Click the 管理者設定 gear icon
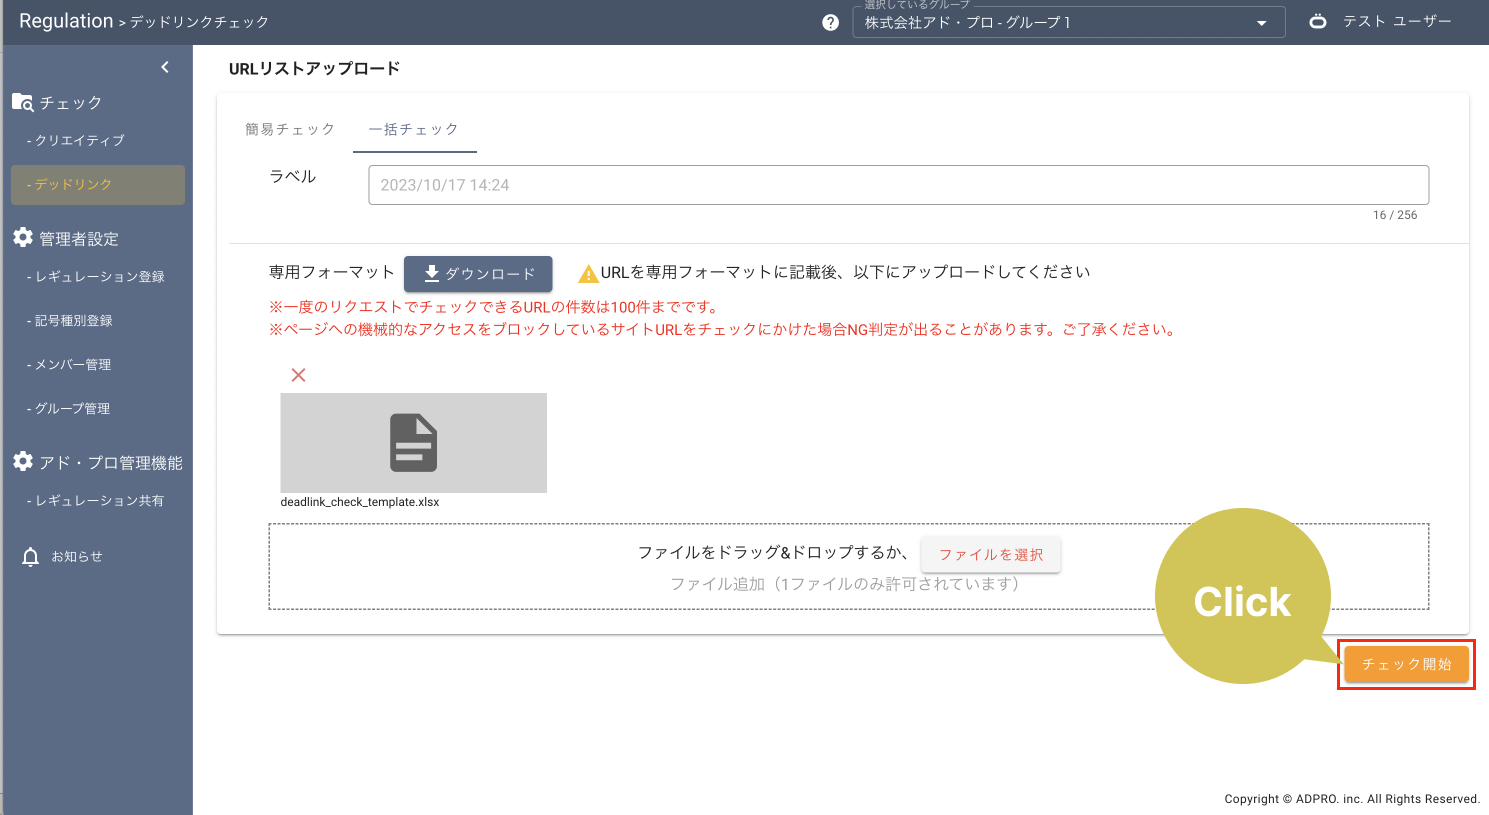 tap(23, 237)
